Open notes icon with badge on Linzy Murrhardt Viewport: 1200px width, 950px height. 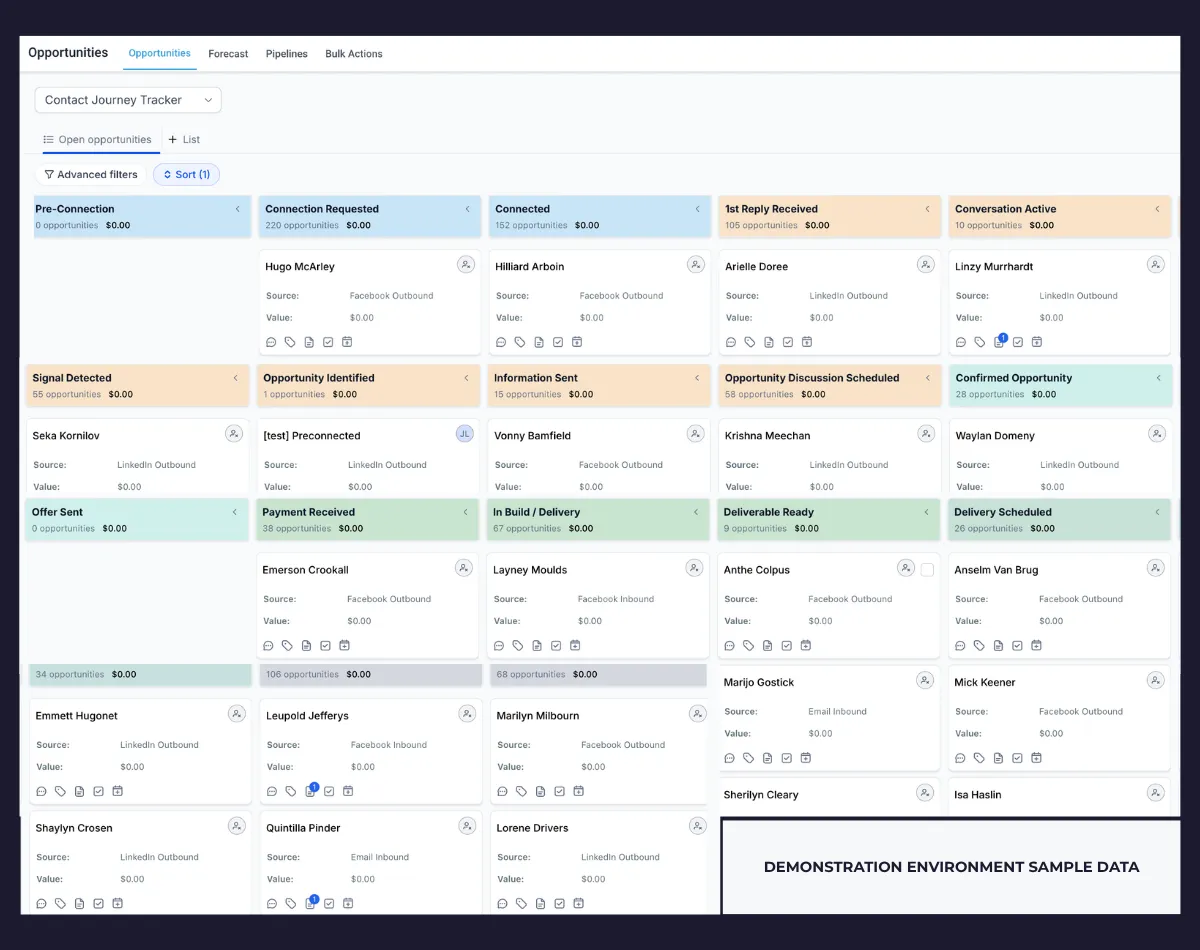[999, 341]
